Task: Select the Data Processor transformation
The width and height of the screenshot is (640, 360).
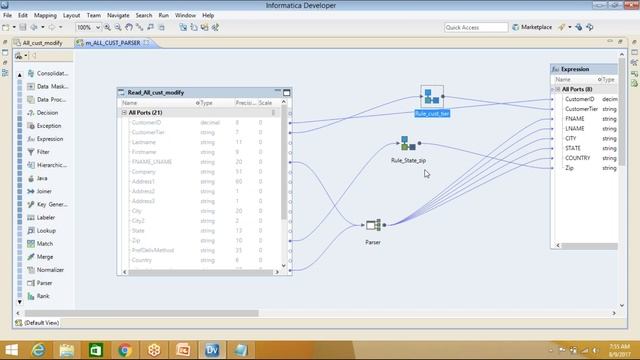Action: click(x=47, y=100)
